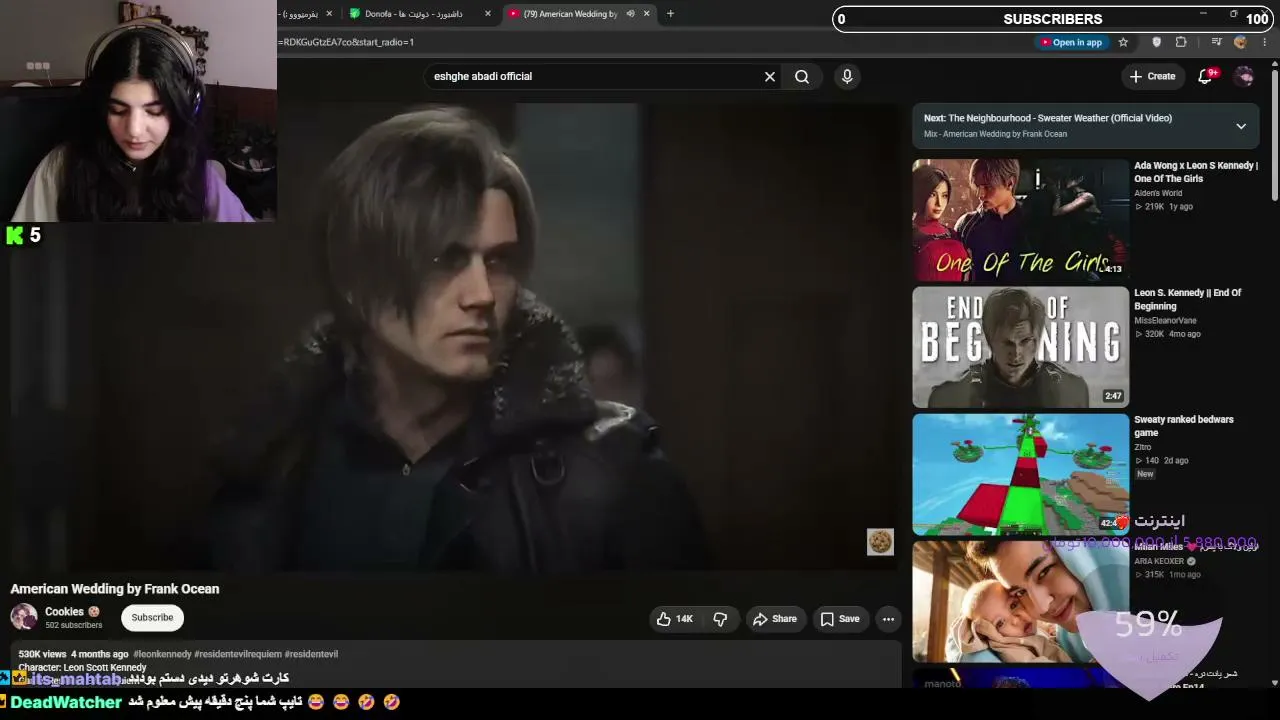Click the #residentevil hashtag
Viewport: 1280px width, 720px height.
coord(311,654)
